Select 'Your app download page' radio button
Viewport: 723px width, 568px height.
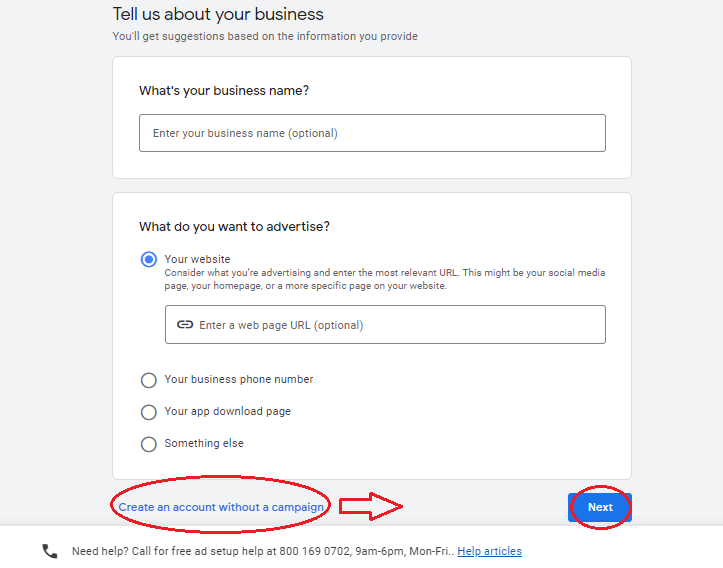[x=149, y=412]
